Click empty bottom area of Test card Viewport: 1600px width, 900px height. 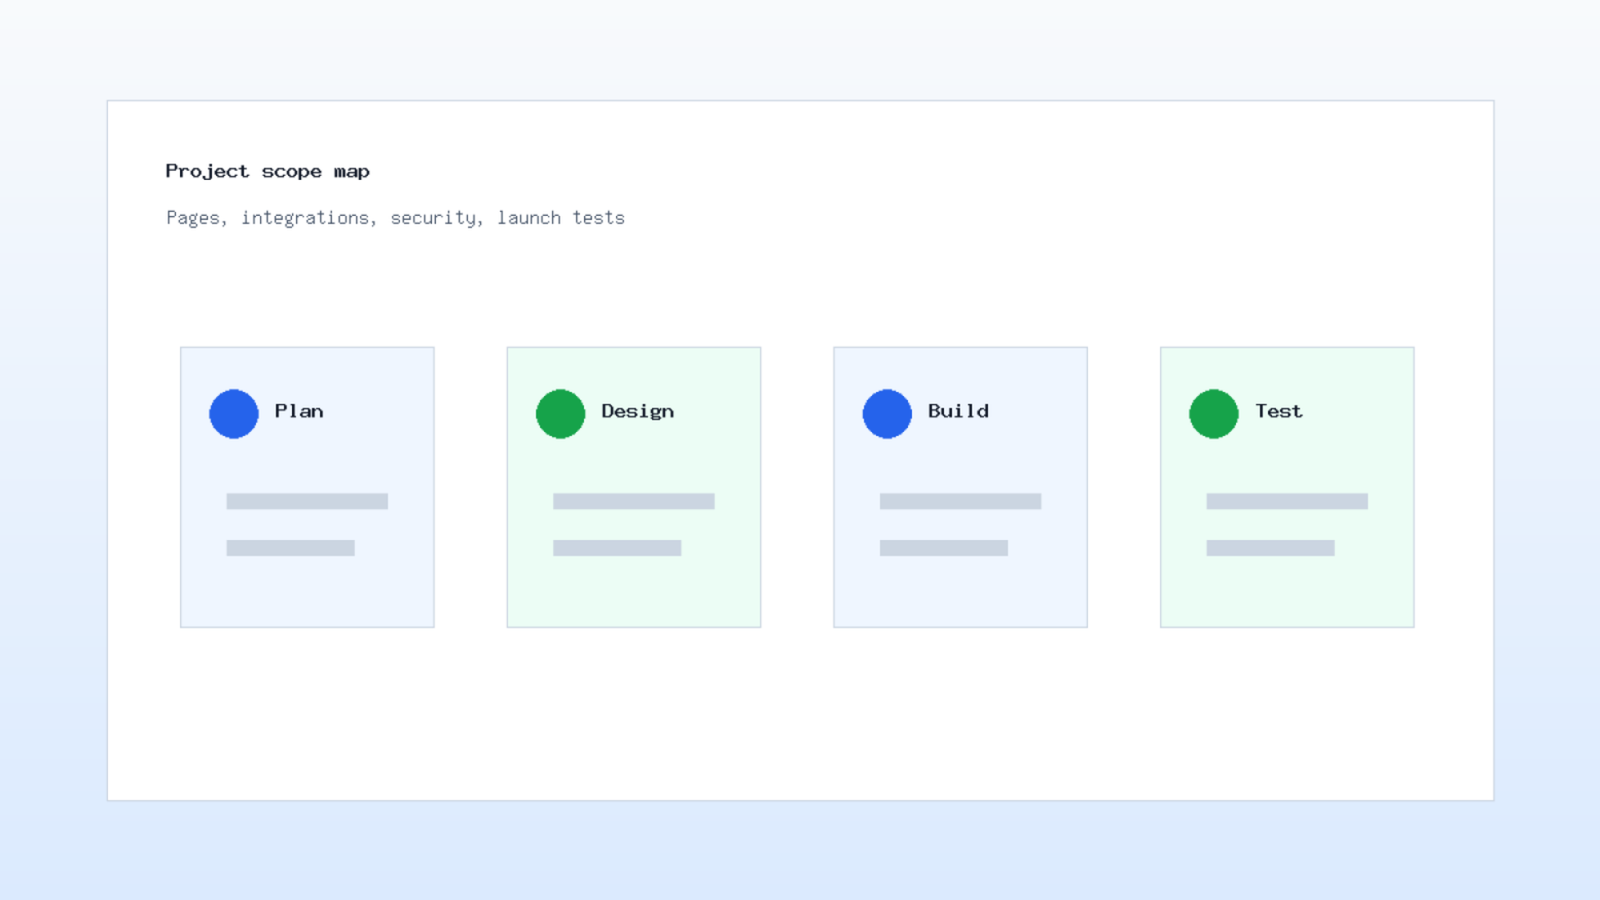[1287, 592]
